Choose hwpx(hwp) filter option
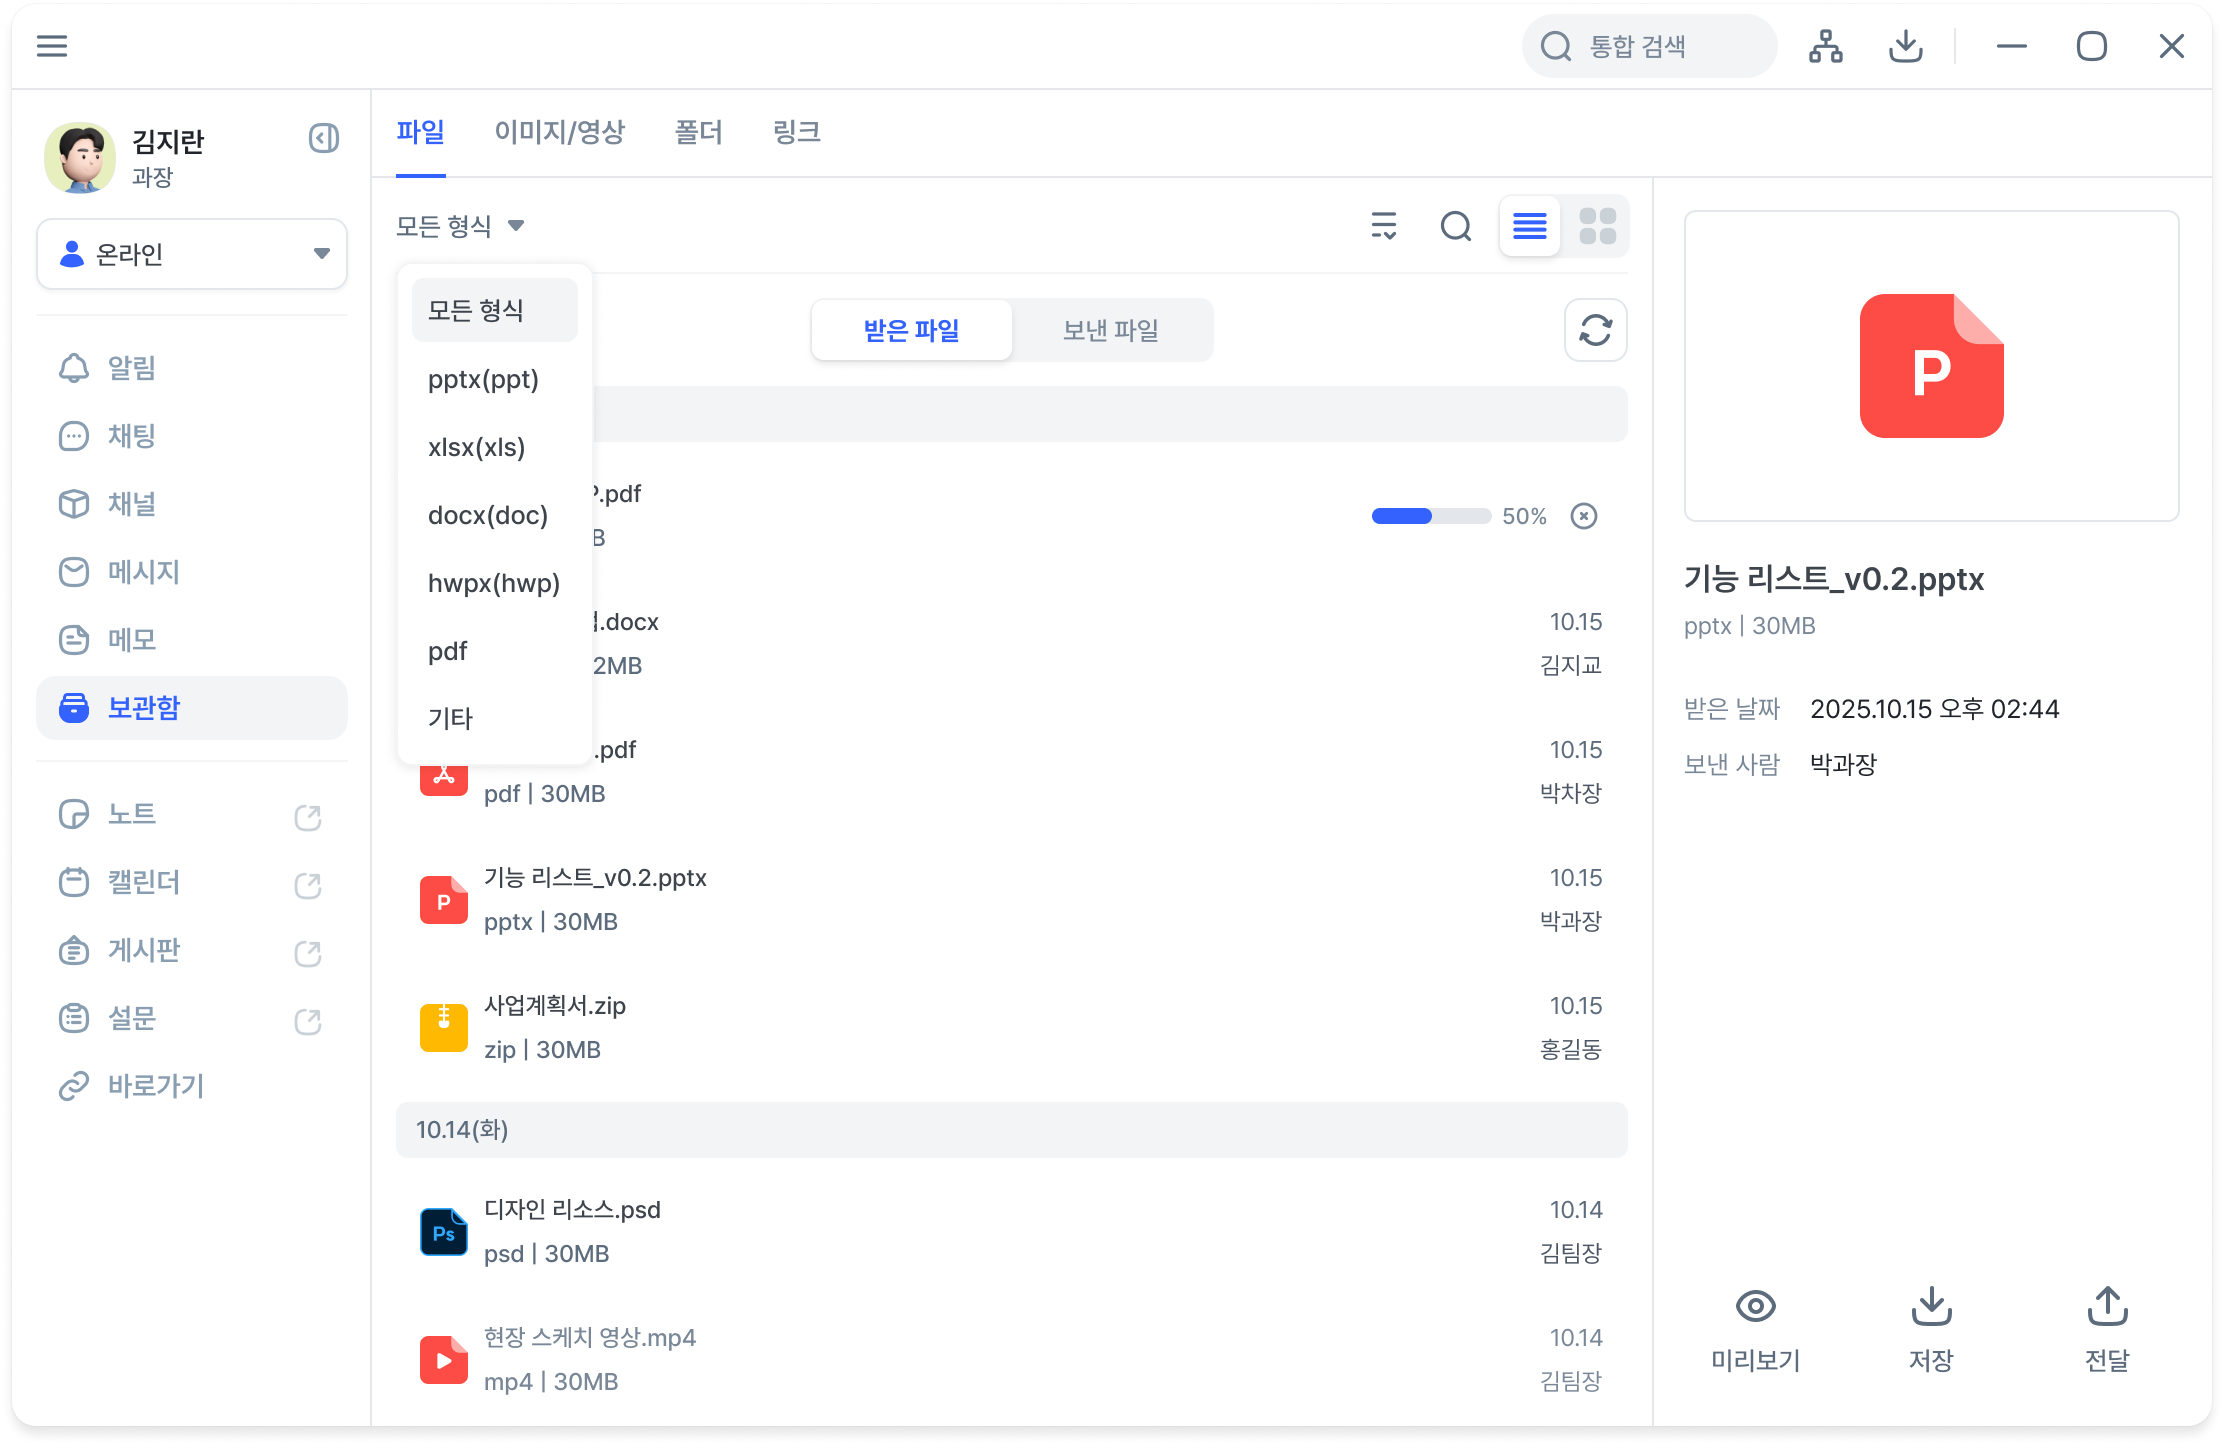The width and height of the screenshot is (2224, 1446). 493,583
